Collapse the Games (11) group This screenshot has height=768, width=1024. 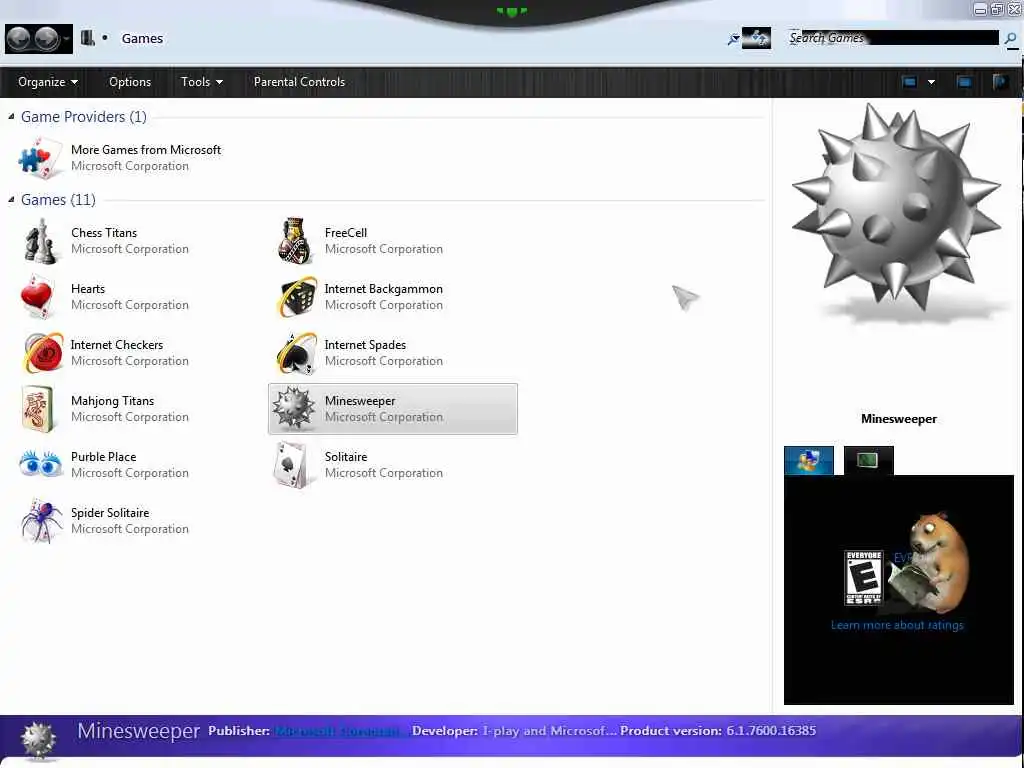click(x=11, y=199)
